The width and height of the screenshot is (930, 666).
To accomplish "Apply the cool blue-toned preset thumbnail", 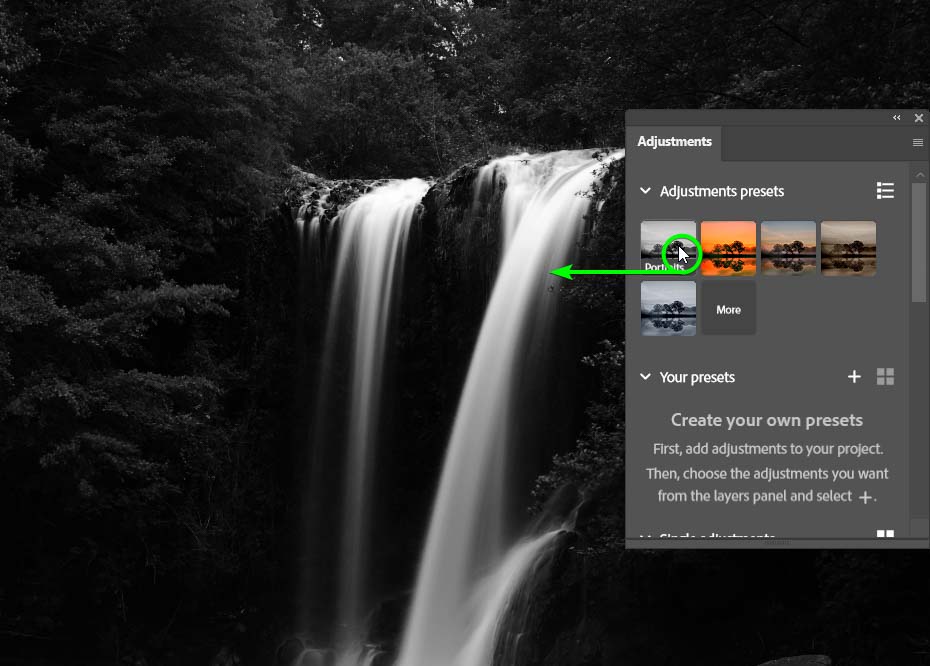I will point(668,308).
